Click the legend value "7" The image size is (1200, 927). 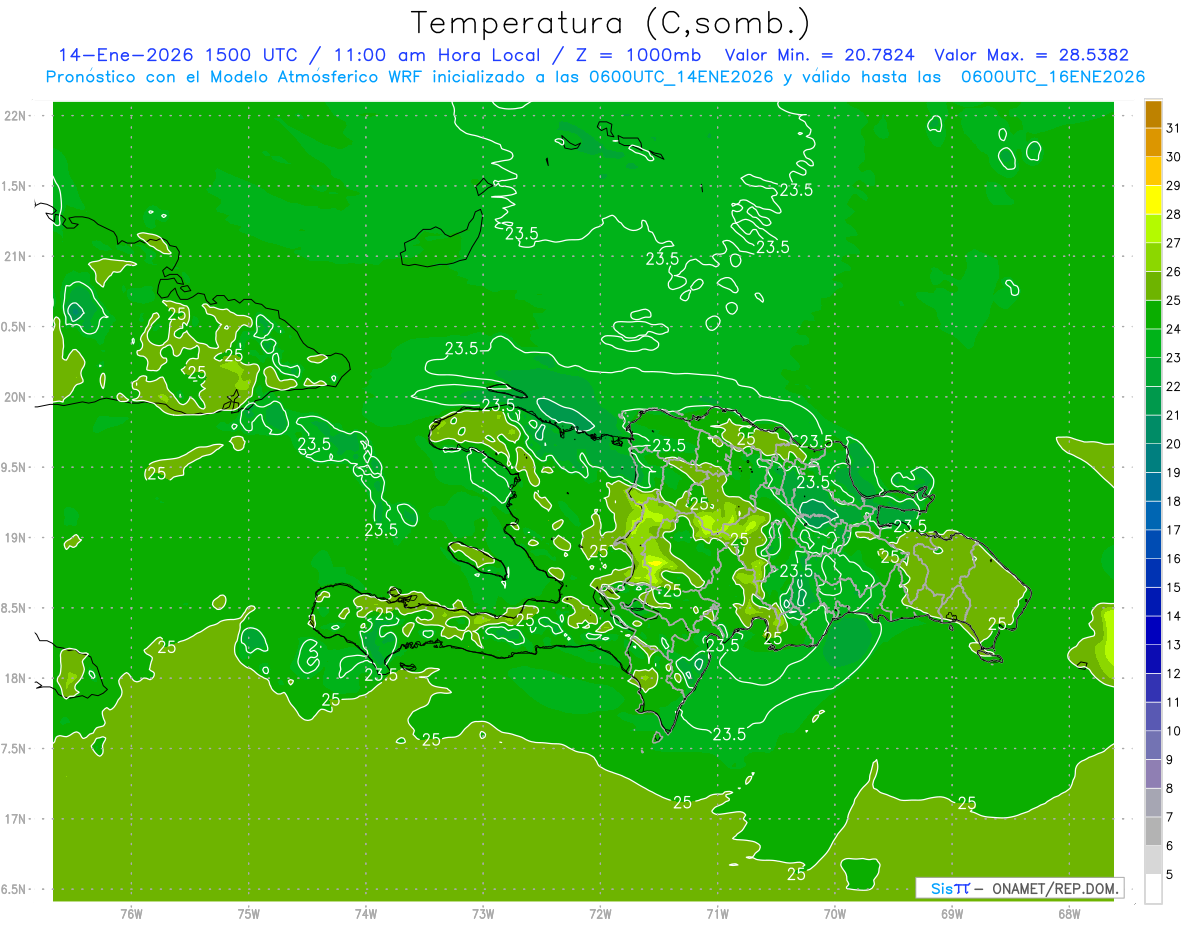pos(1170,817)
